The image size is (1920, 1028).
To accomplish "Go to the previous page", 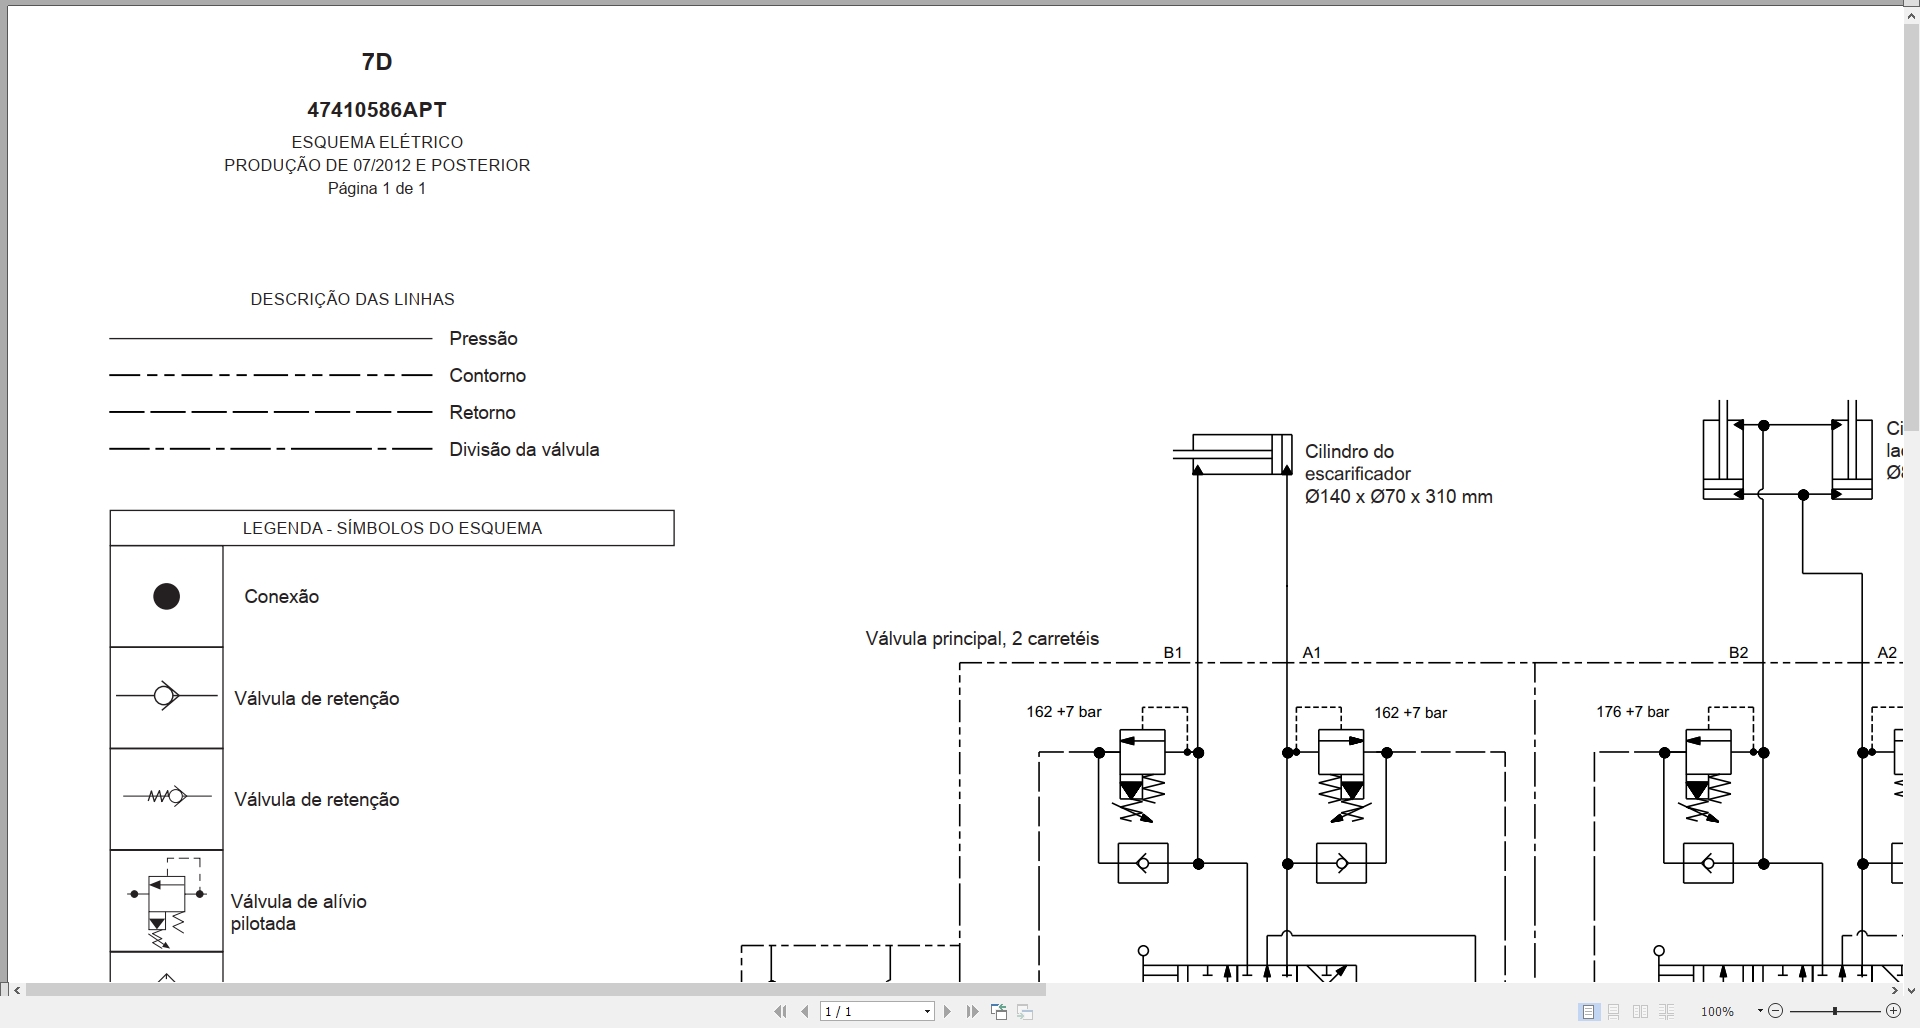I will click(x=805, y=1012).
